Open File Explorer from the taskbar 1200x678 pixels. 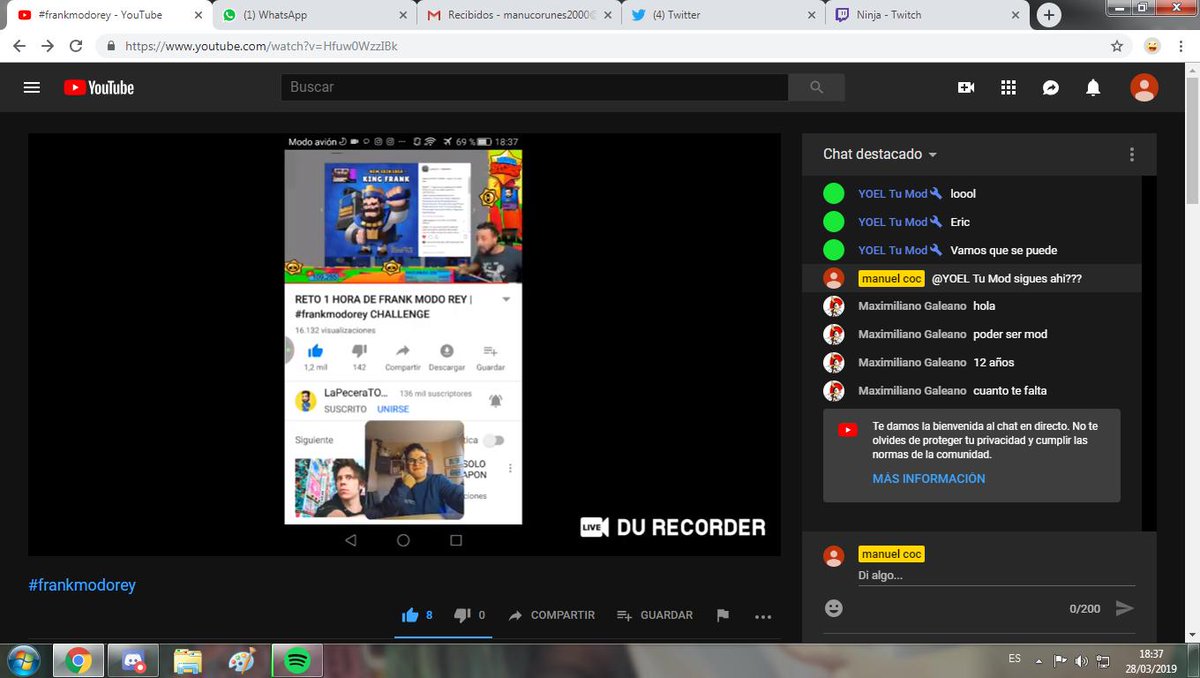point(188,661)
